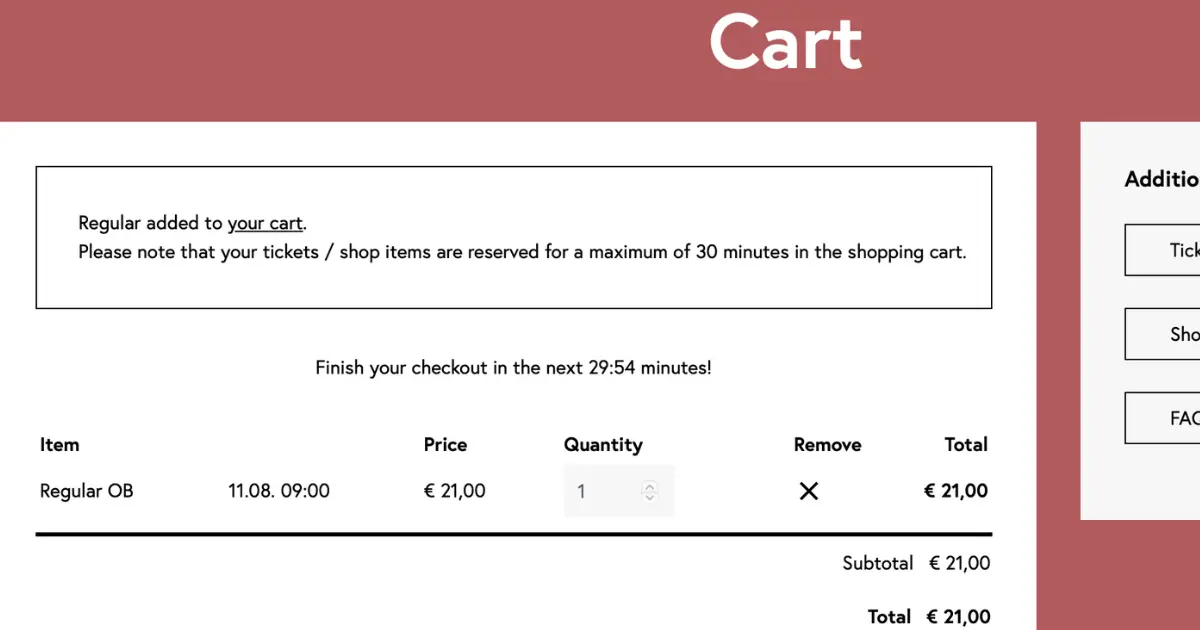Click the bold final Total label
The width and height of the screenshot is (1200, 630).
pos(889,617)
